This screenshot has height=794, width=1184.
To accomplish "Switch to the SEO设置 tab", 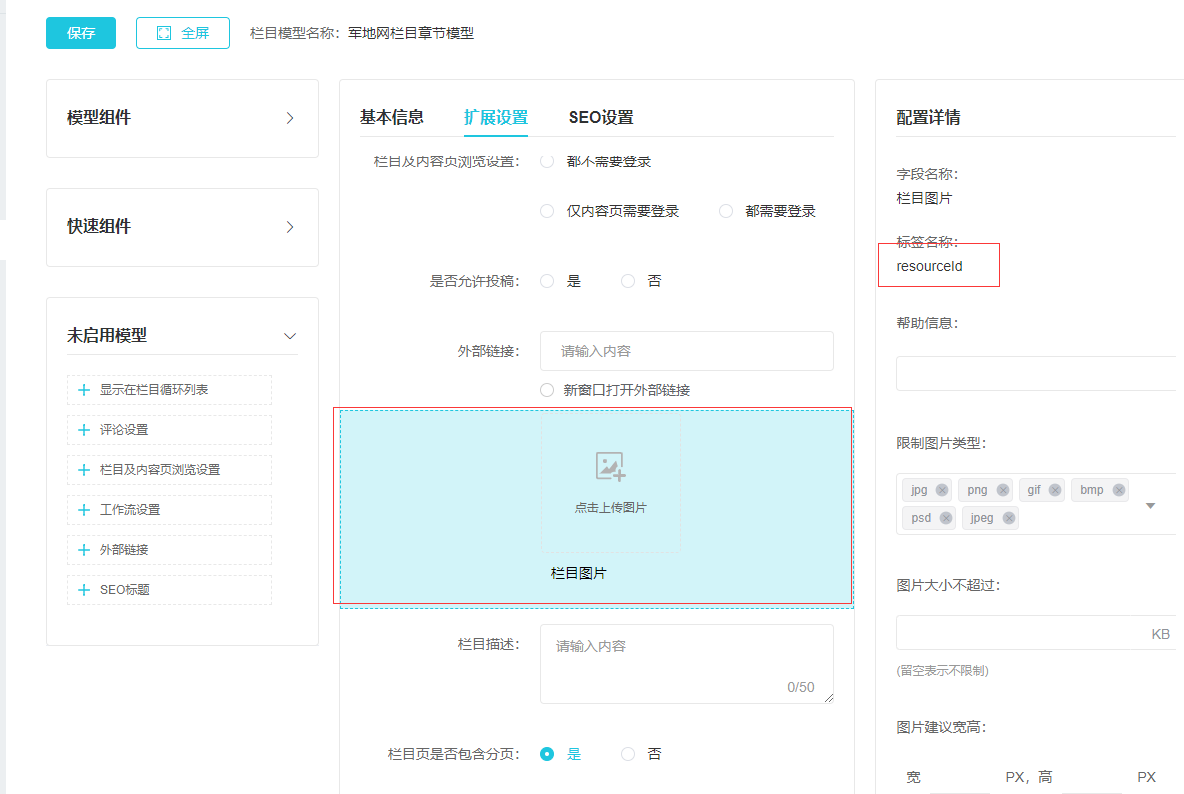I will pyautogui.click(x=601, y=117).
